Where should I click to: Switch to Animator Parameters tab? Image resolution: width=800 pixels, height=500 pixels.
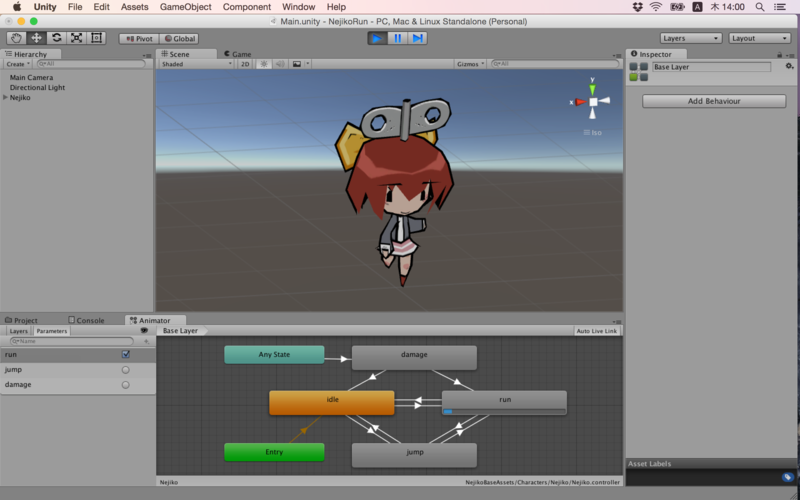coord(52,331)
